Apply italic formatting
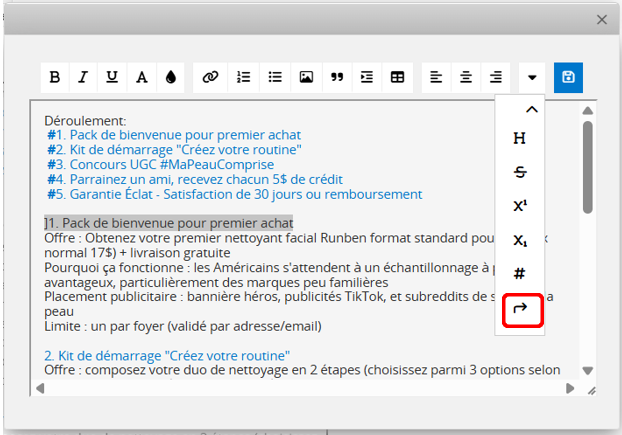 (84, 77)
